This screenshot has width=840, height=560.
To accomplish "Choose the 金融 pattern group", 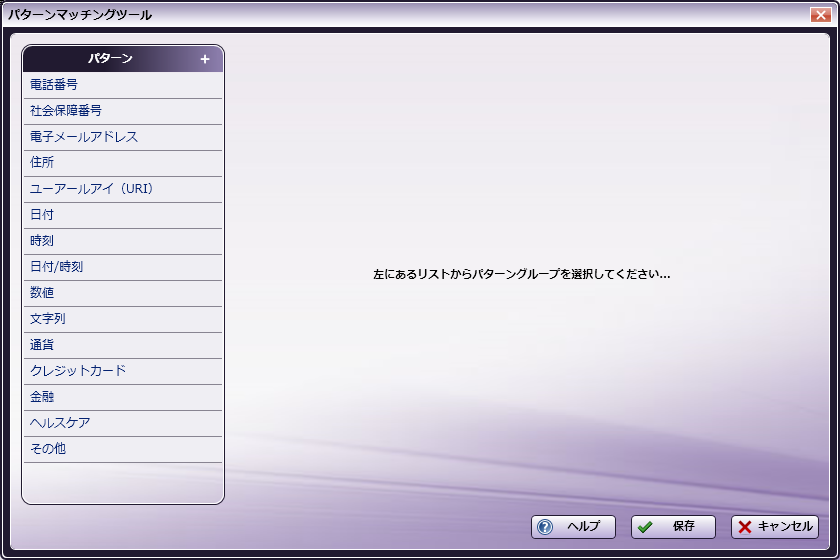I will [123, 397].
